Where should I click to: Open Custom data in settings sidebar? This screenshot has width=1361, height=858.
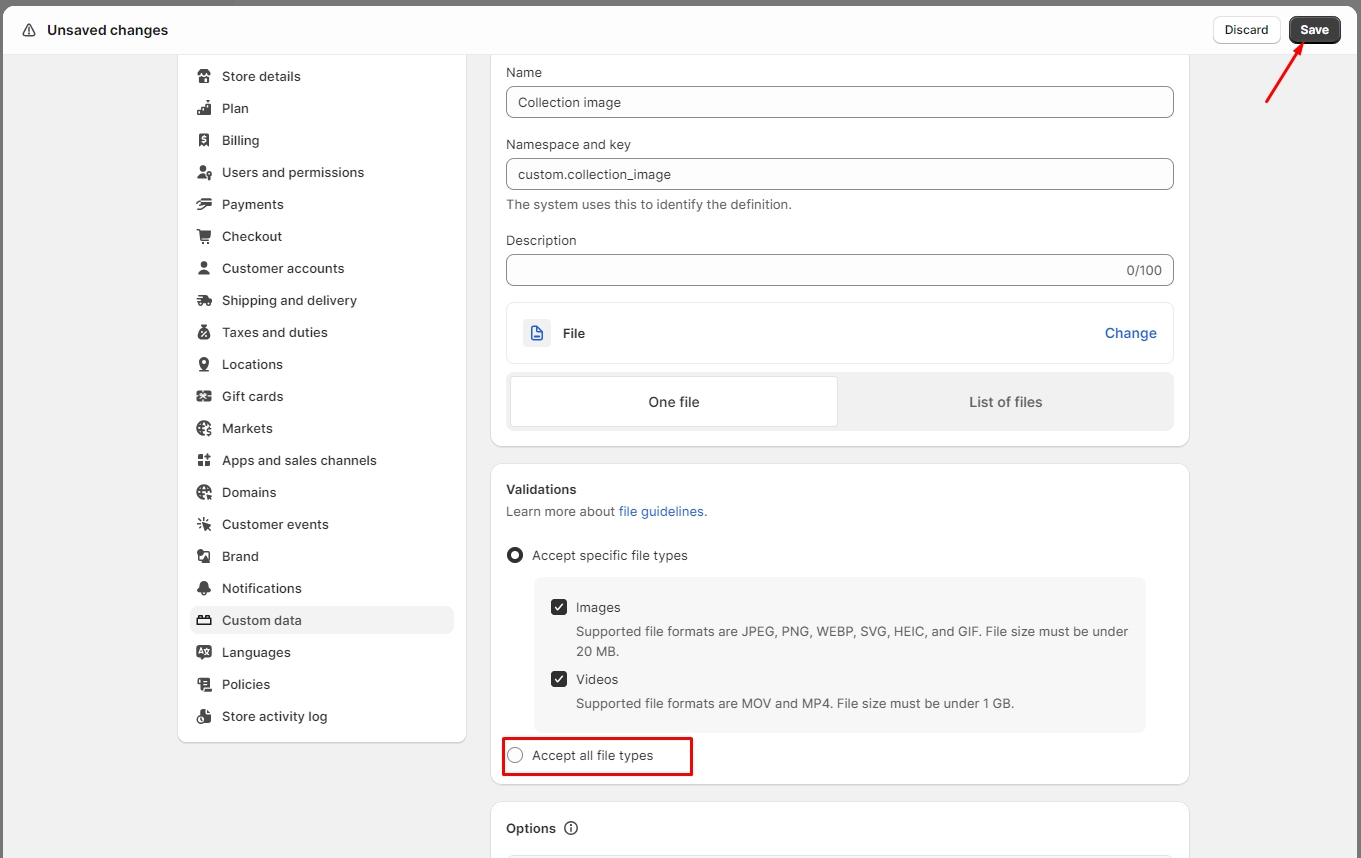click(x=262, y=620)
